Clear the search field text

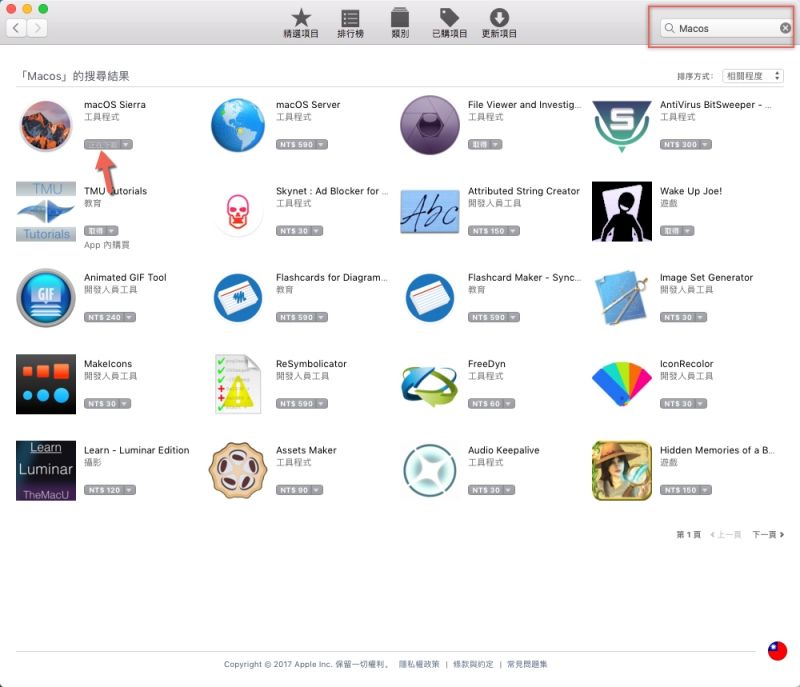point(785,28)
